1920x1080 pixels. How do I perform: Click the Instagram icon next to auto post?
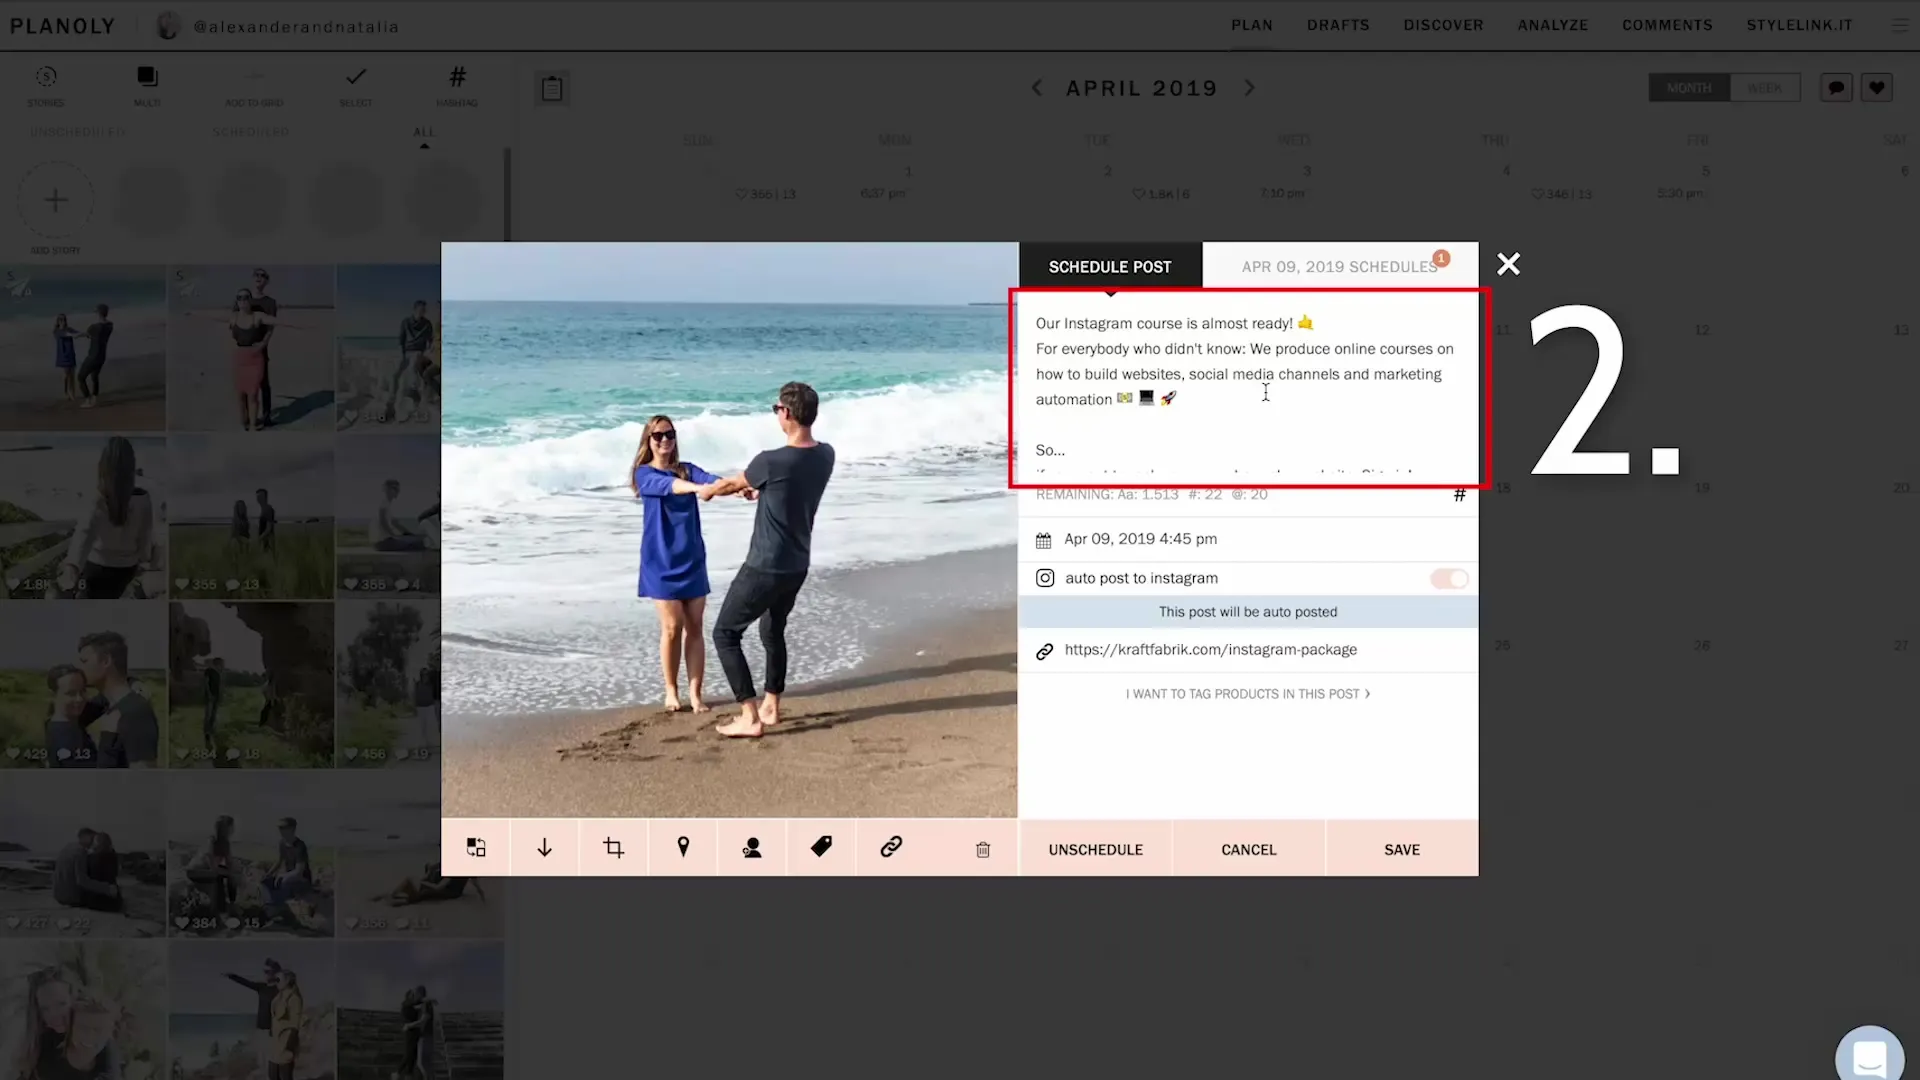(1045, 578)
